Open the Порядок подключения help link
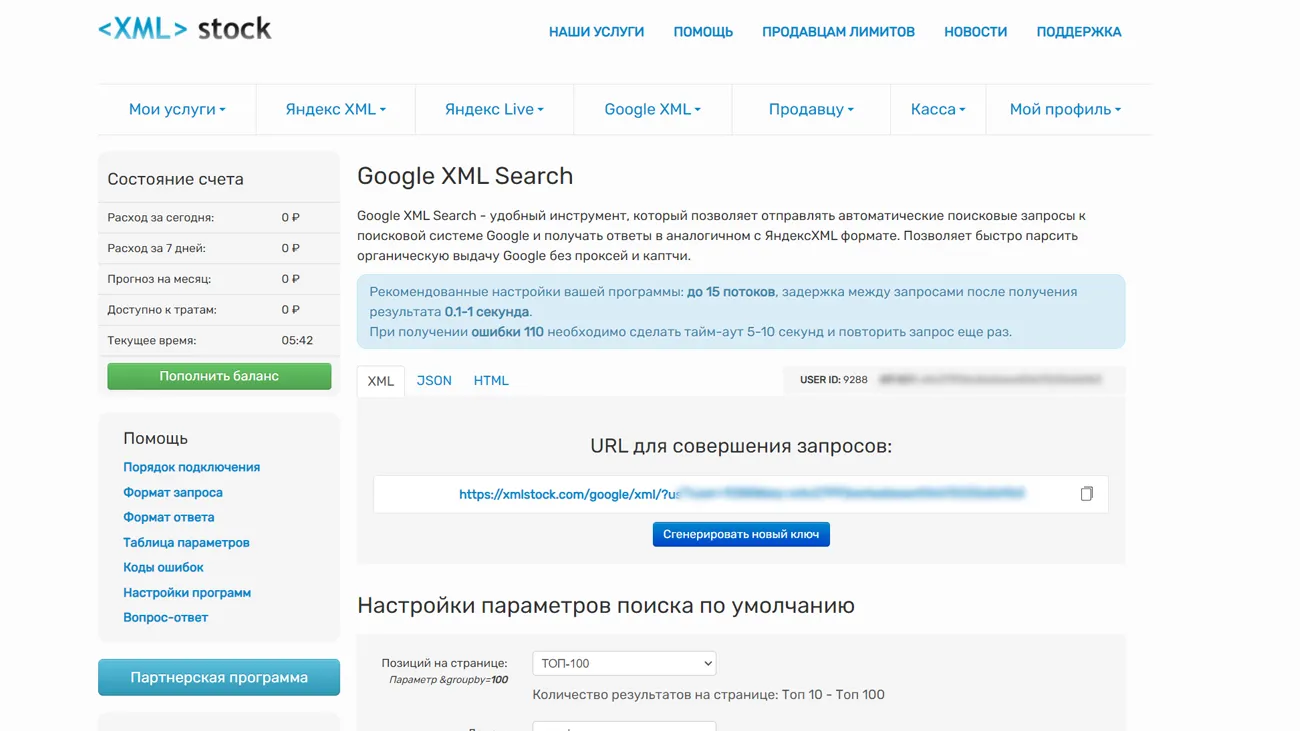Image resolution: width=1300 pixels, height=731 pixels. coord(191,467)
